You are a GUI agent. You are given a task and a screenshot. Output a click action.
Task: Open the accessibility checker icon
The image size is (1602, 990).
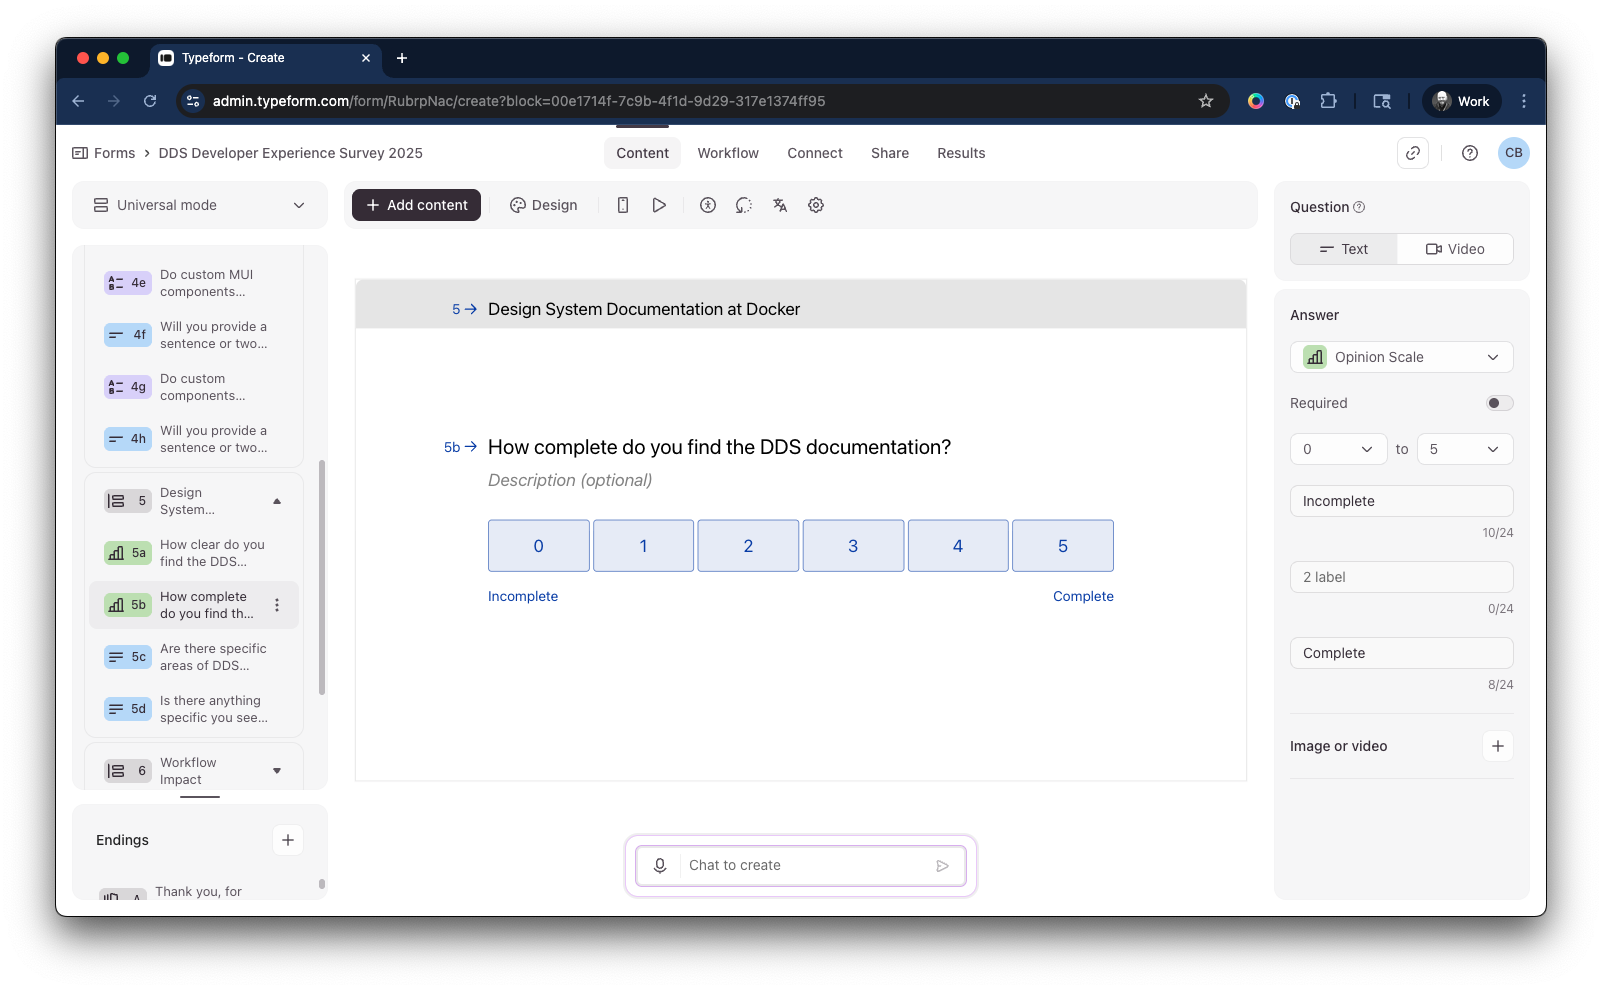pos(708,205)
